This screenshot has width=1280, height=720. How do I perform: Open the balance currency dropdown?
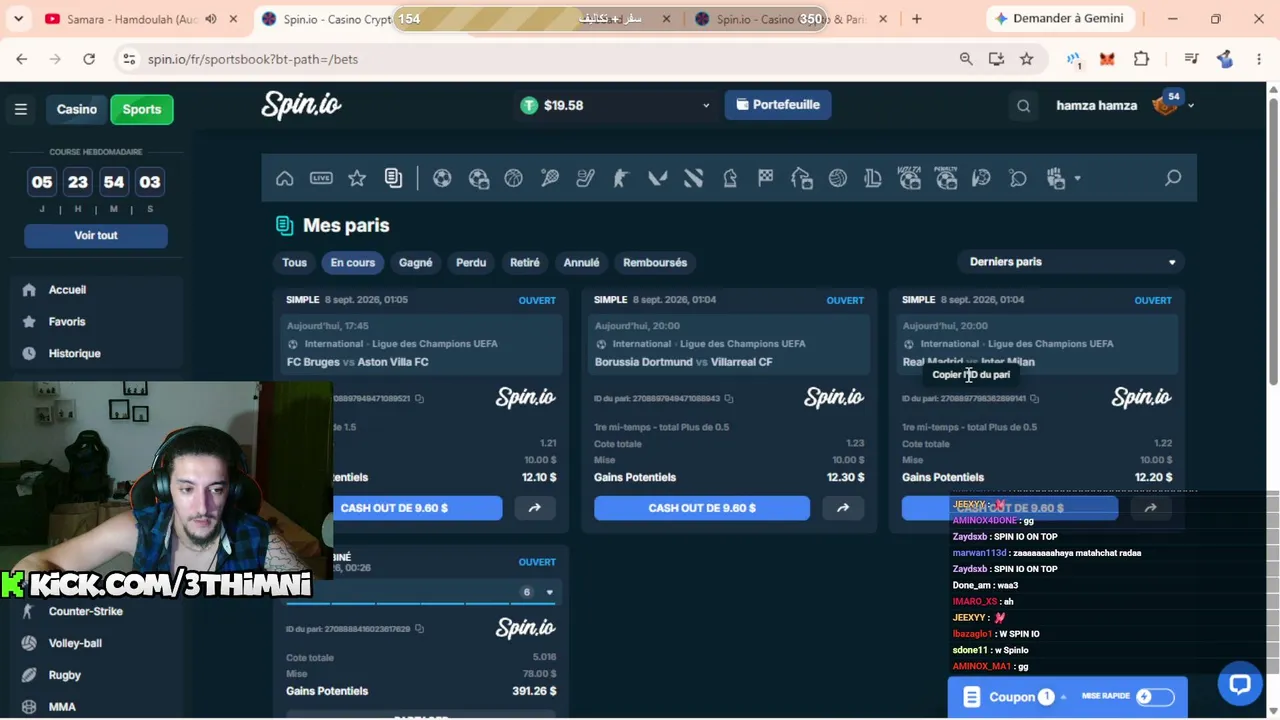click(705, 105)
